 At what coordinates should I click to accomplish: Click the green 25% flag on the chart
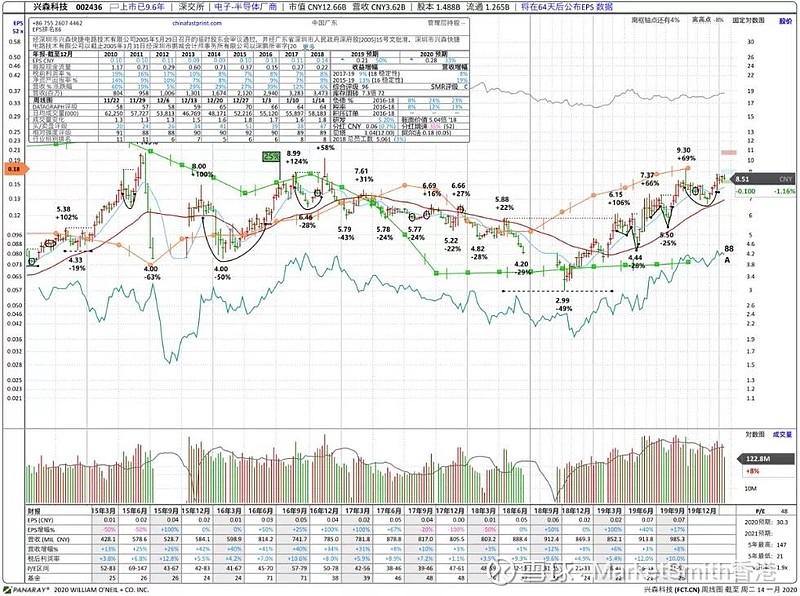[x=271, y=157]
